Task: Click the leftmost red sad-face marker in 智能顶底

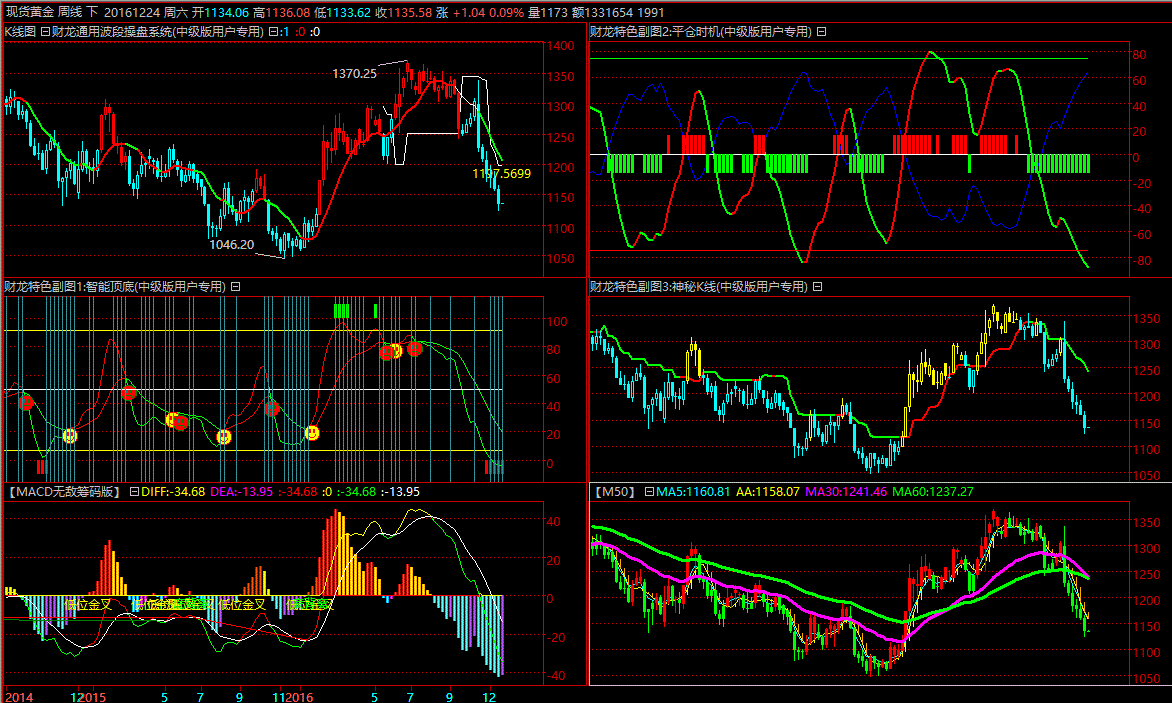Action: click(x=26, y=403)
